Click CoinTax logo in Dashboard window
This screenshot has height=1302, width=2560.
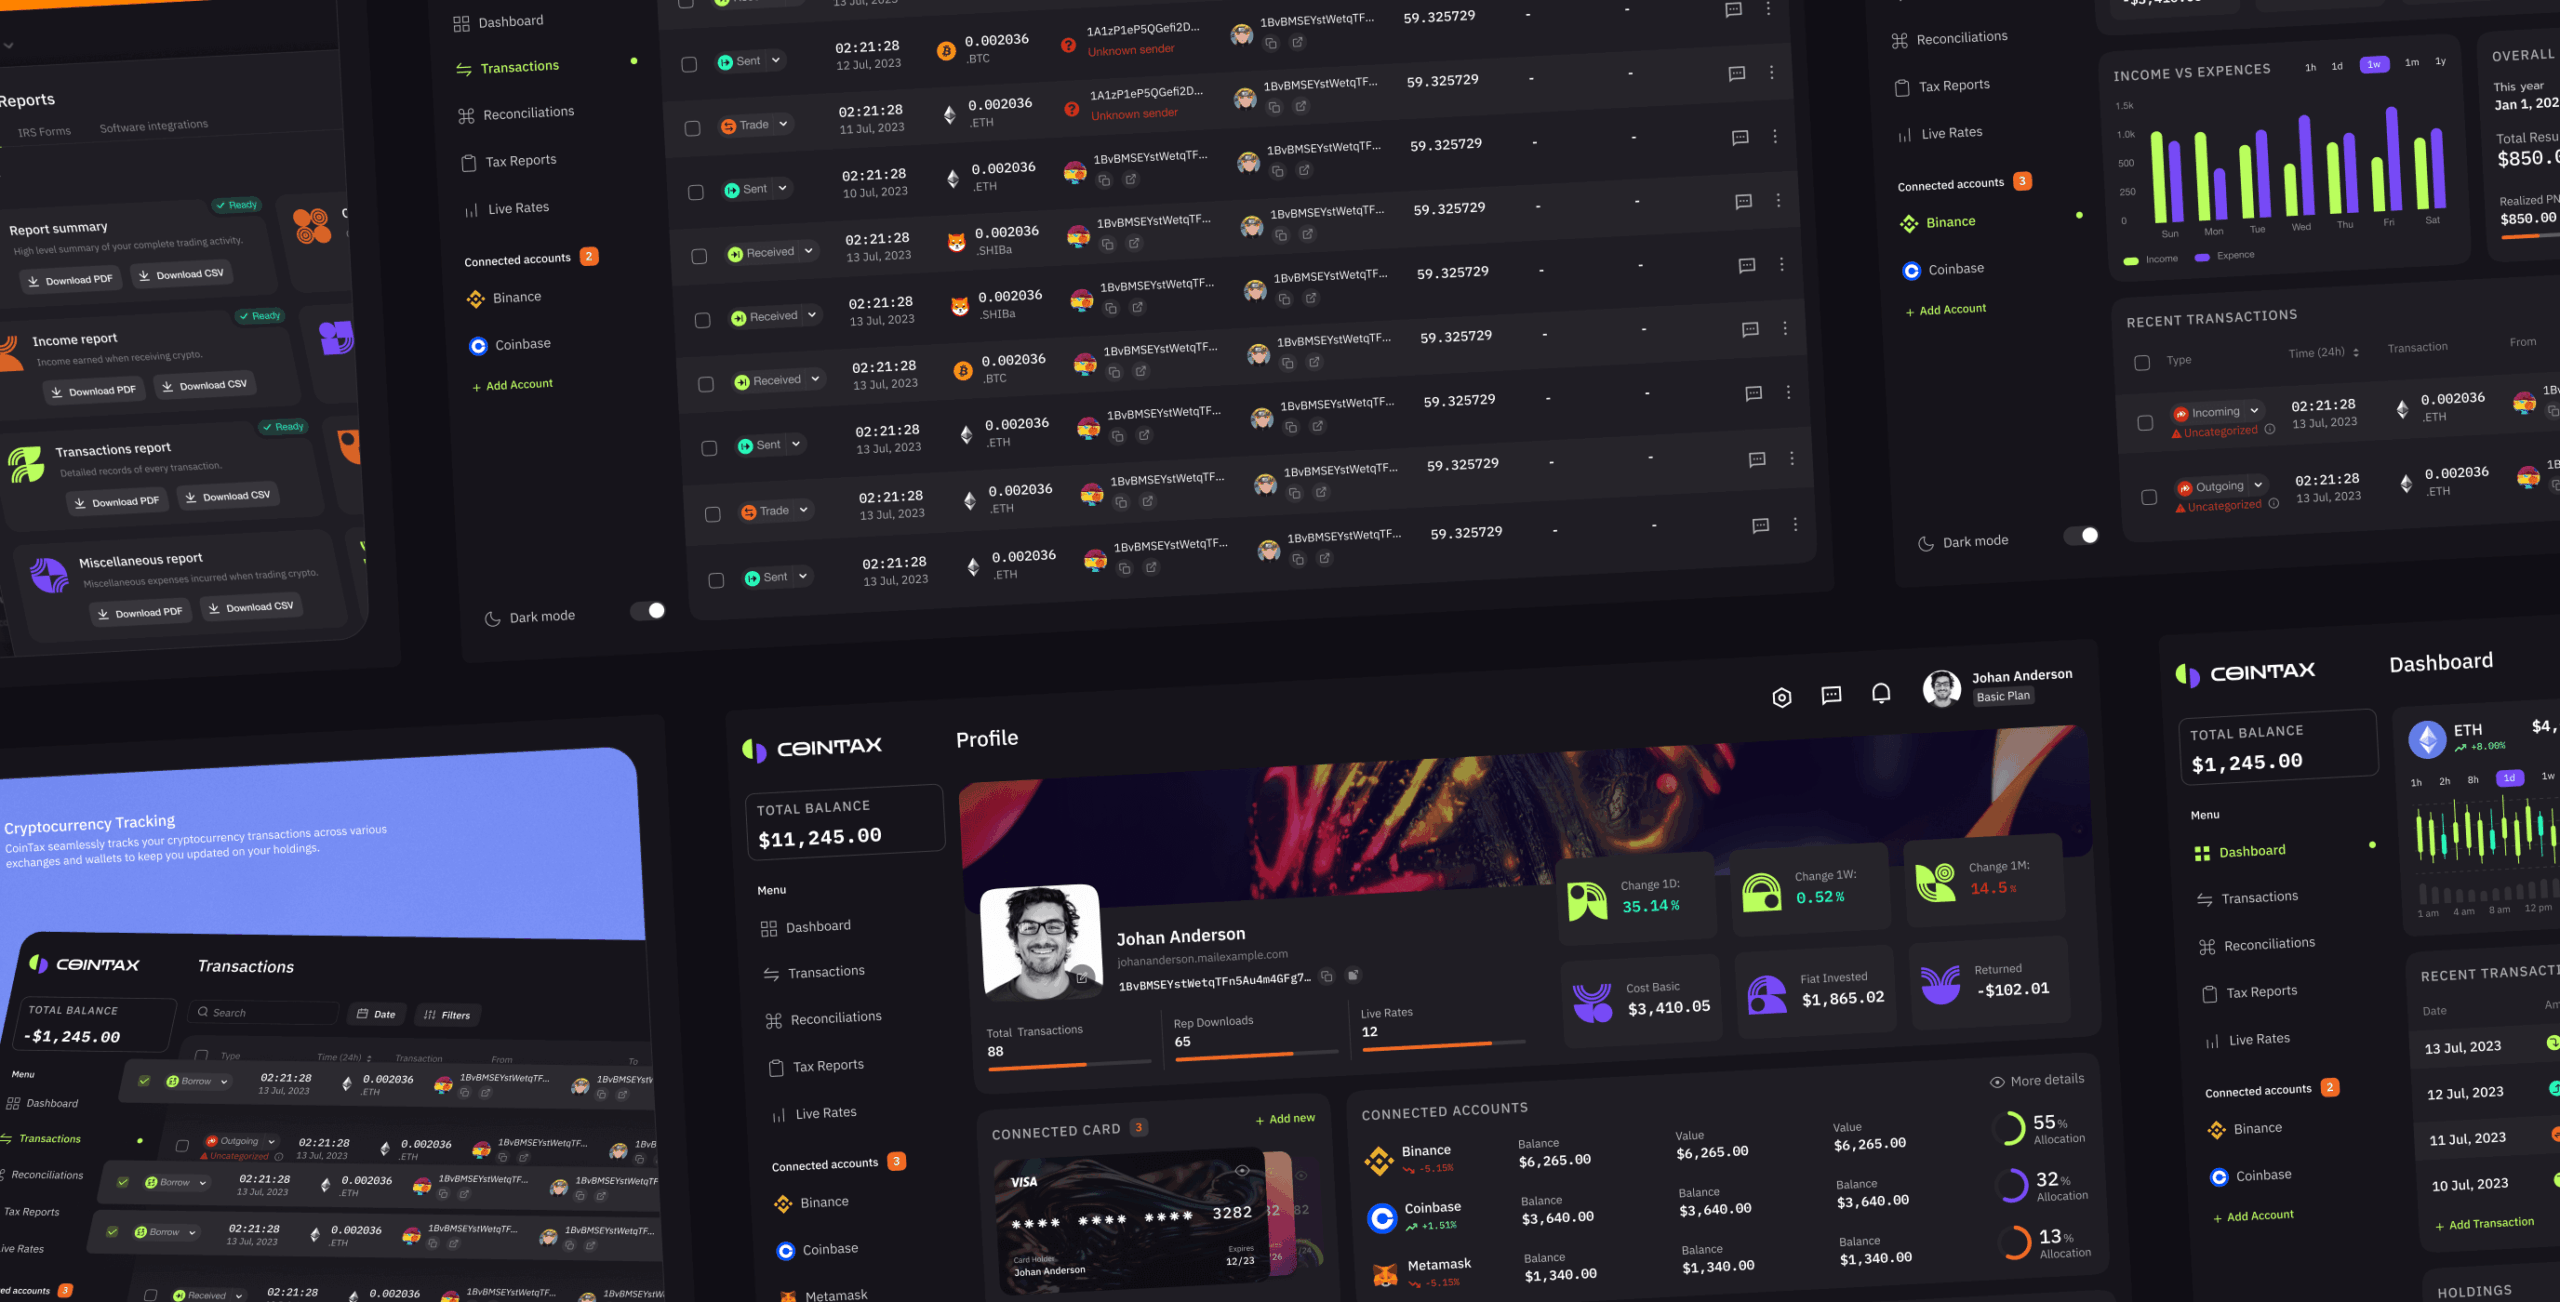click(x=2245, y=674)
